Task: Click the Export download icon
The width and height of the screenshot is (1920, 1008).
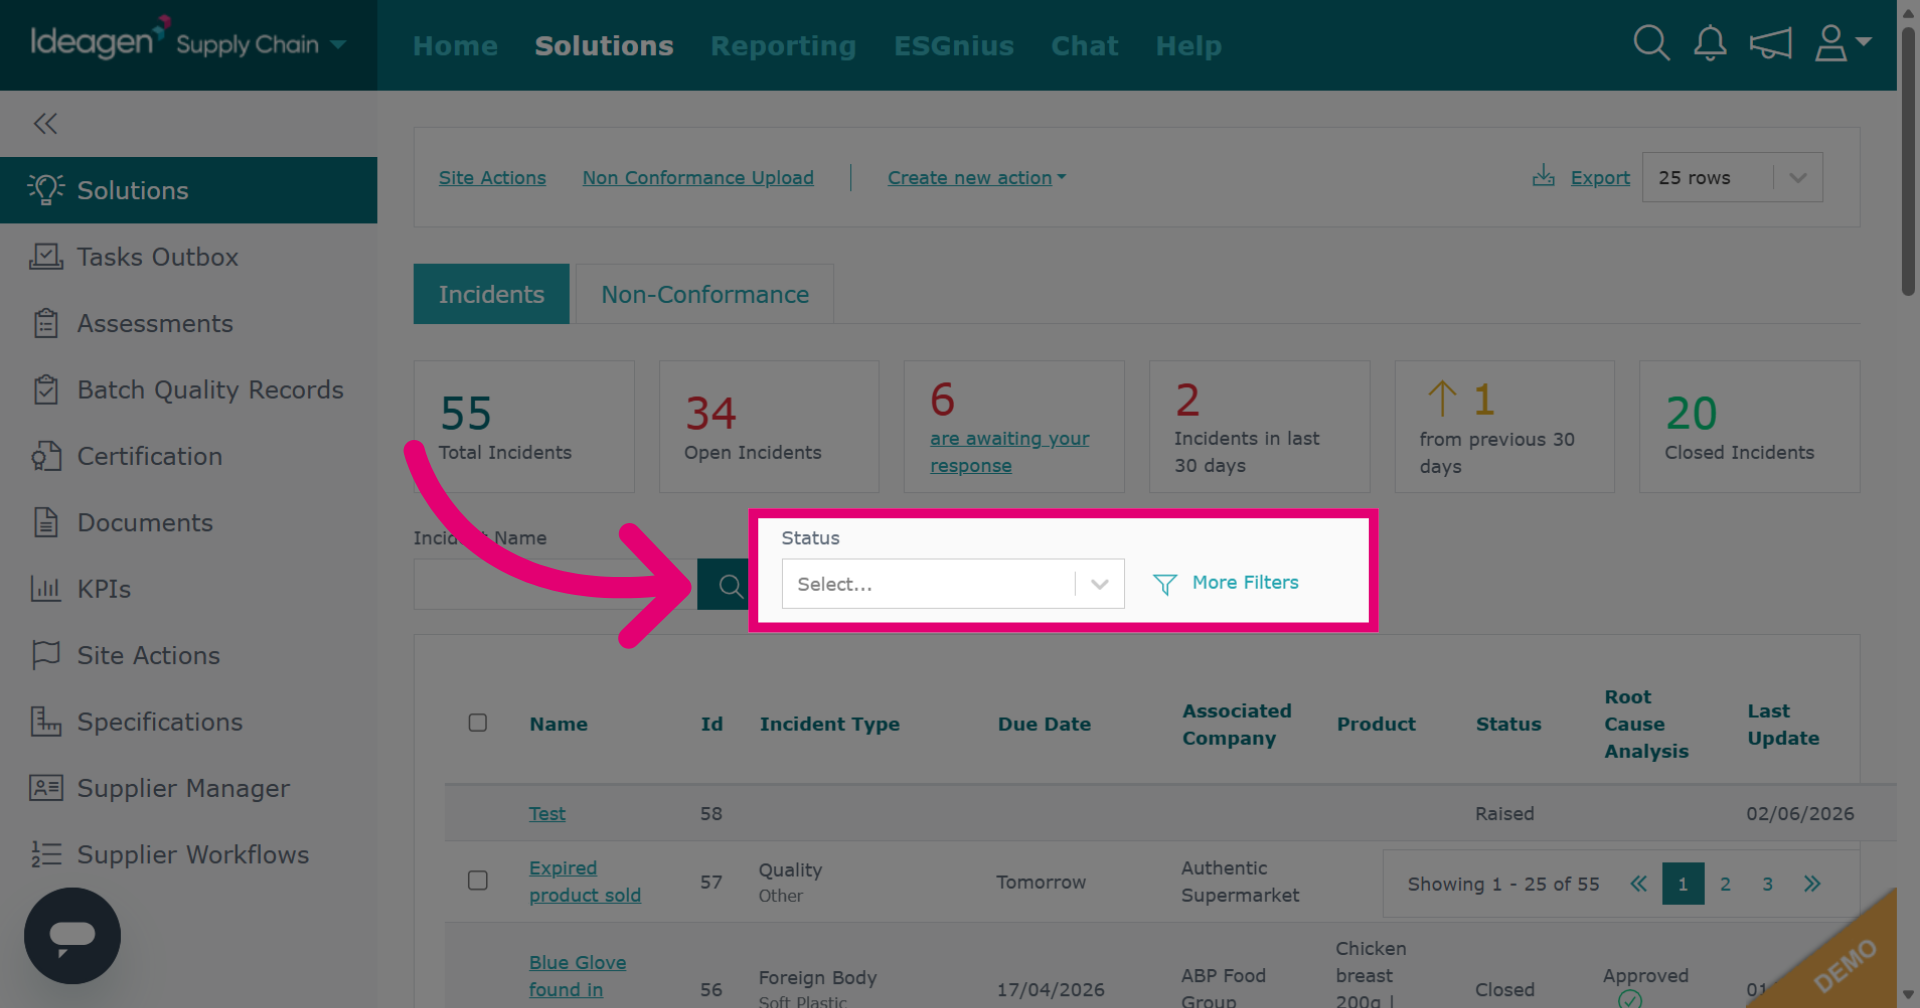Action: [x=1543, y=177]
